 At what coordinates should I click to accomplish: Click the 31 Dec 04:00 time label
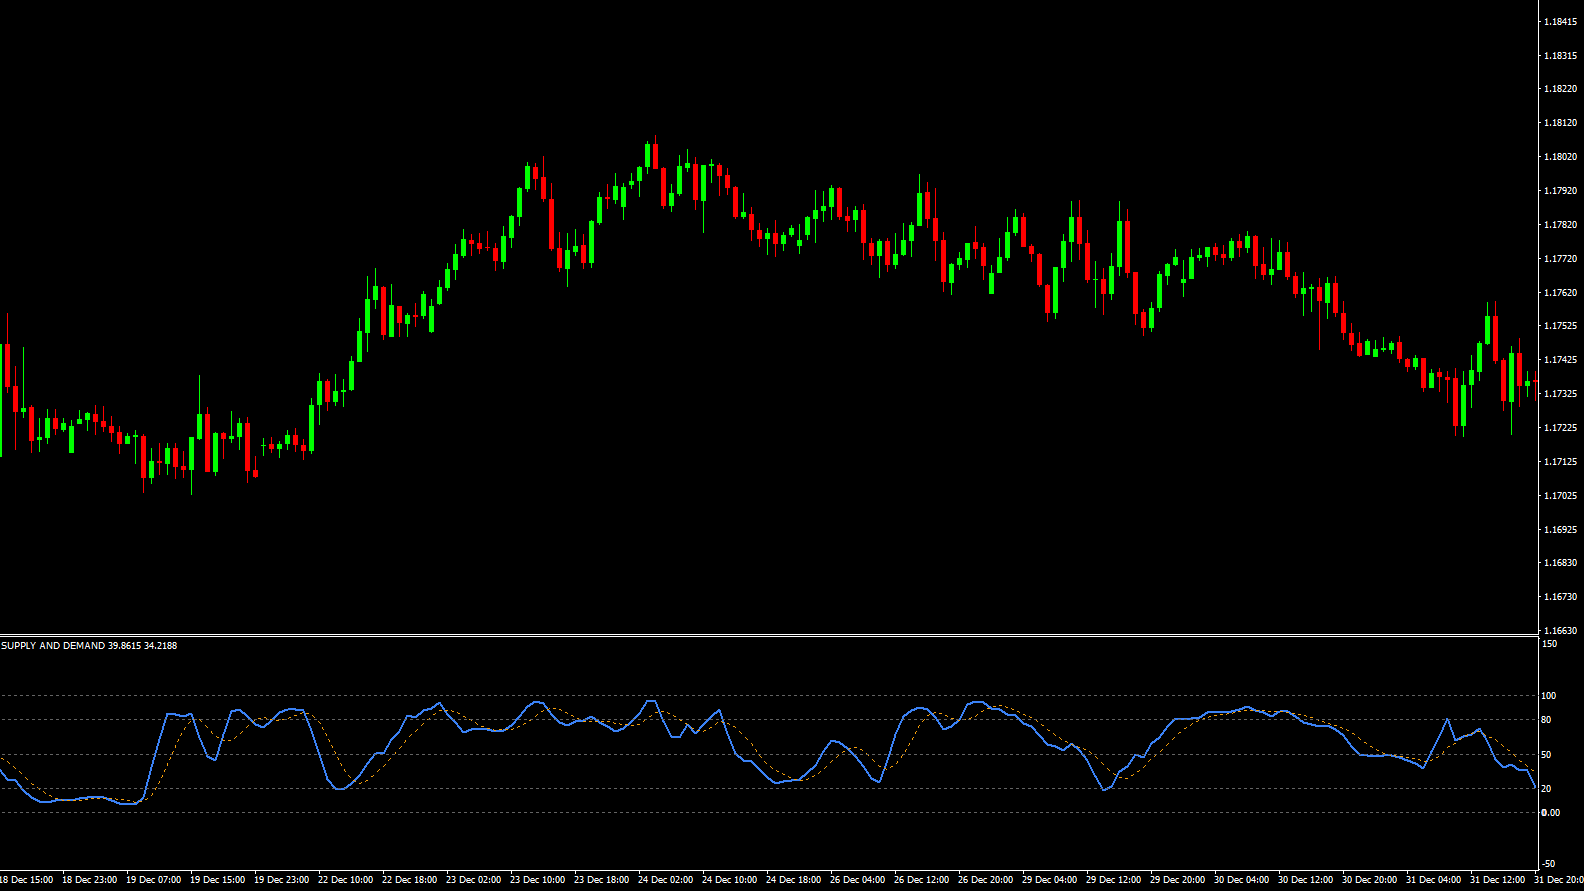coord(1433,880)
